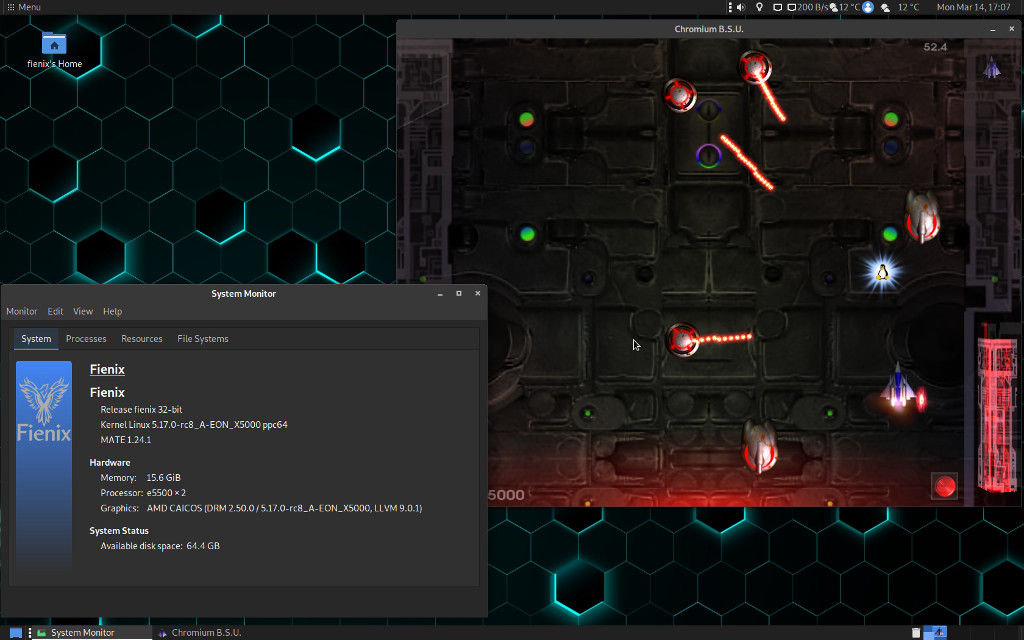Click the 'System Status' section heading
This screenshot has width=1024, height=640.
[x=119, y=531]
